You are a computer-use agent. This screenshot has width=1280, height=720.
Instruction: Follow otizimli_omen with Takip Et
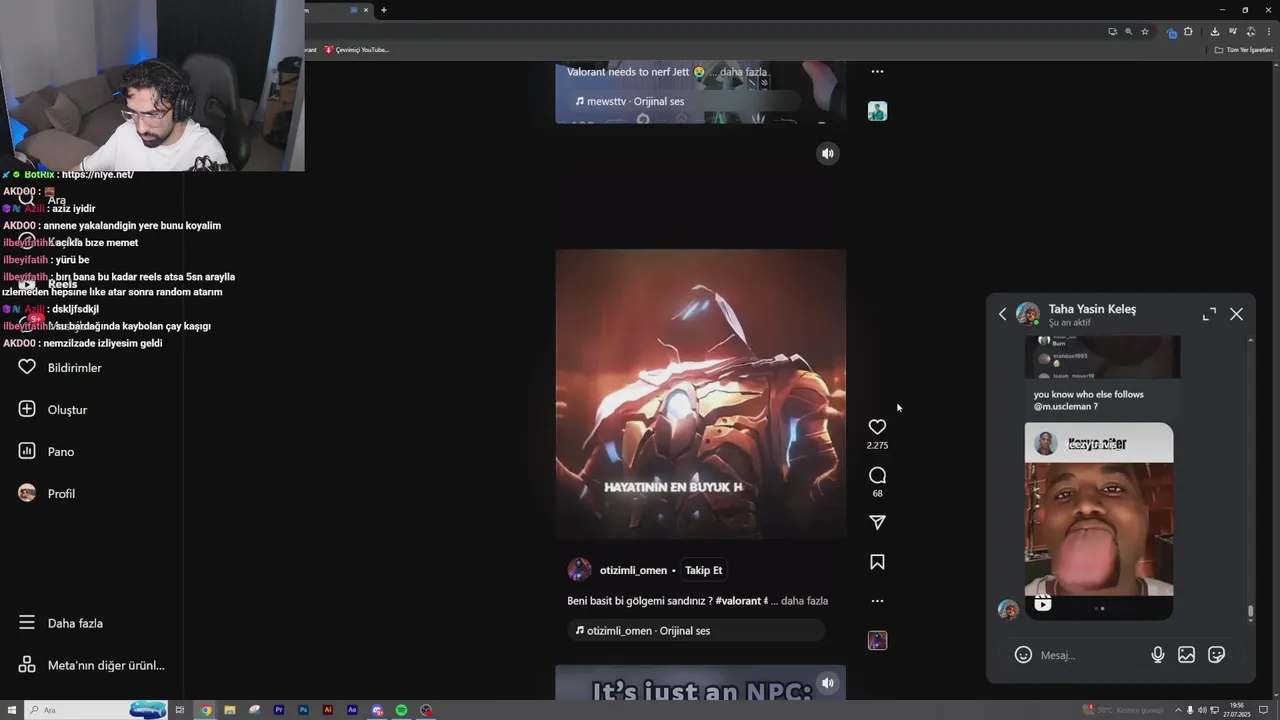pyautogui.click(x=703, y=570)
